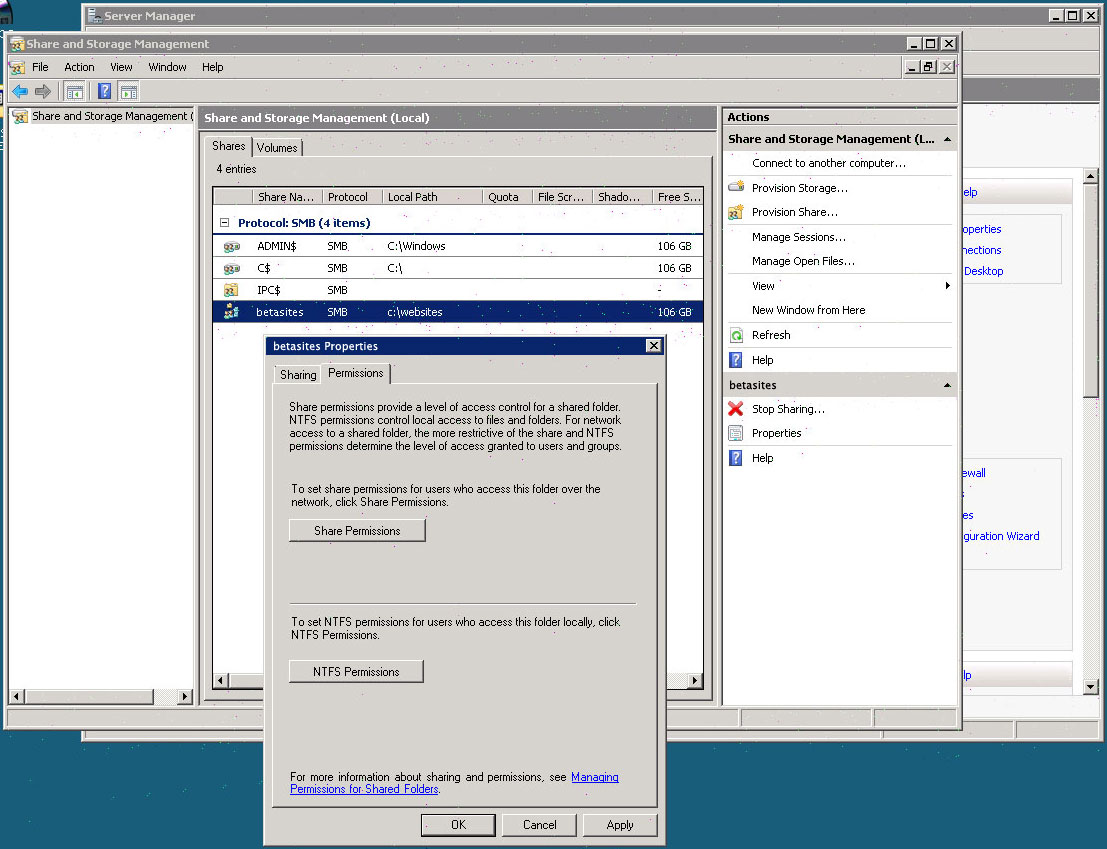The width and height of the screenshot is (1107, 849).
Task: Close the betasites Properties dialog
Action: [x=654, y=346]
